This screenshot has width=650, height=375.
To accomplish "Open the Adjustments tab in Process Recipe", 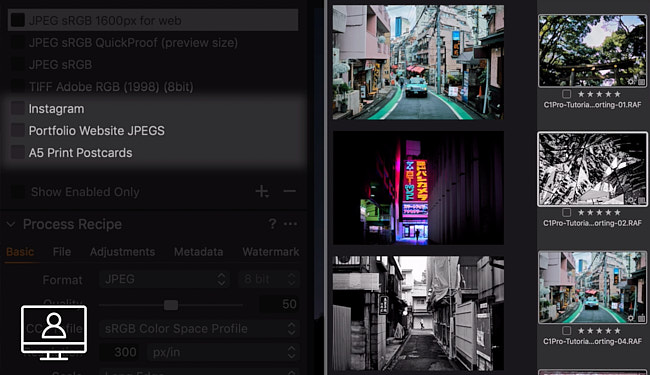I will click(122, 252).
